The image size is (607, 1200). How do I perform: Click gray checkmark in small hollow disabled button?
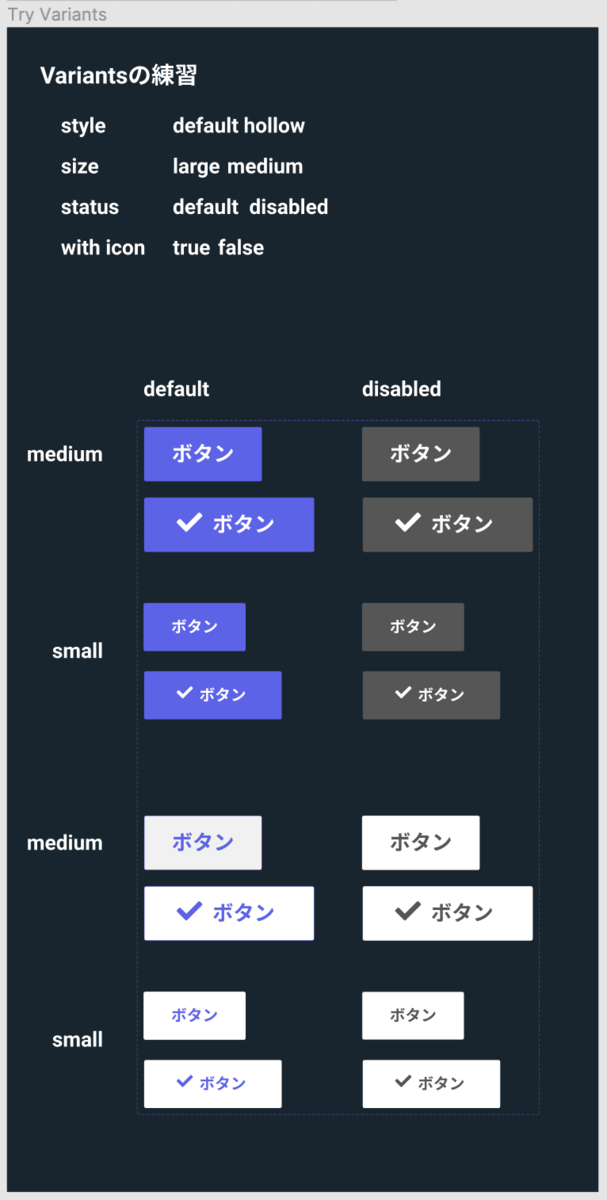403,1081
